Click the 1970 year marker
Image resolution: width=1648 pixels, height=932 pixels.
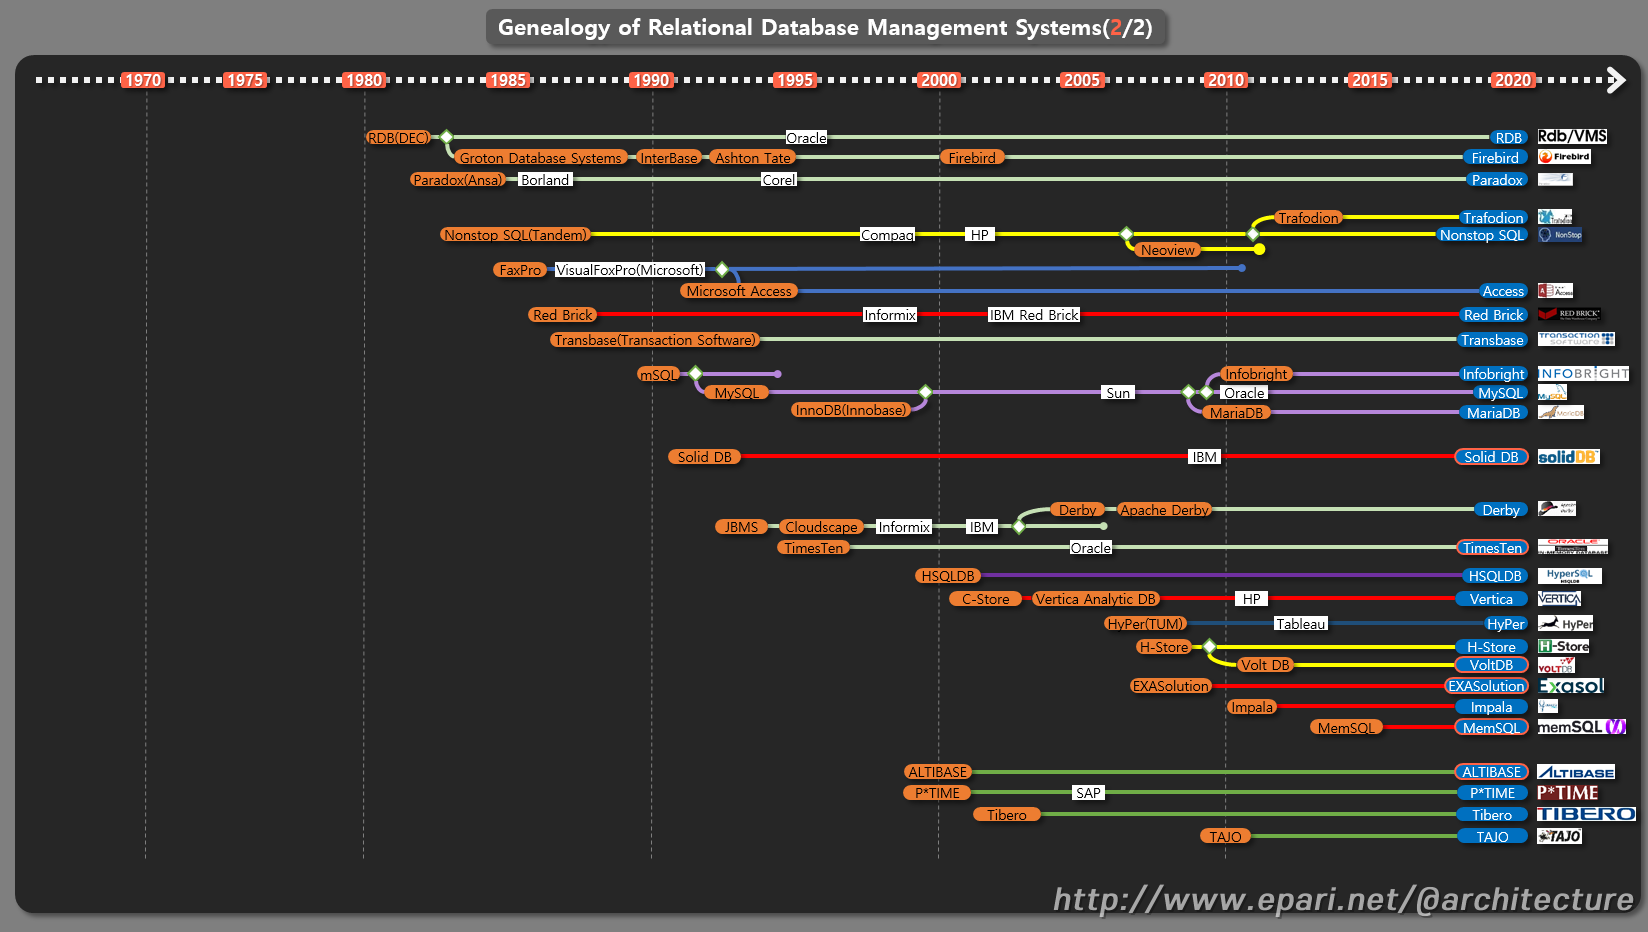click(142, 80)
